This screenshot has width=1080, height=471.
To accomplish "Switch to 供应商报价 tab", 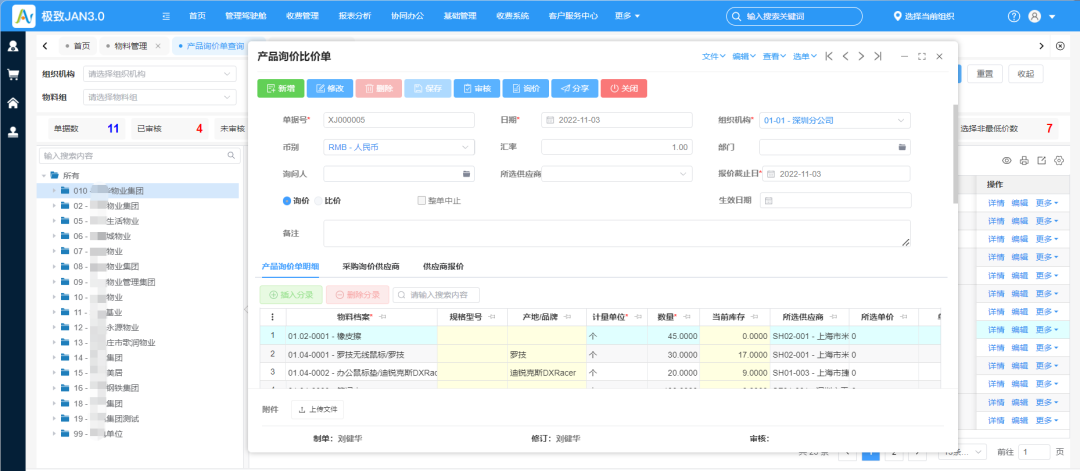I will click(x=443, y=266).
